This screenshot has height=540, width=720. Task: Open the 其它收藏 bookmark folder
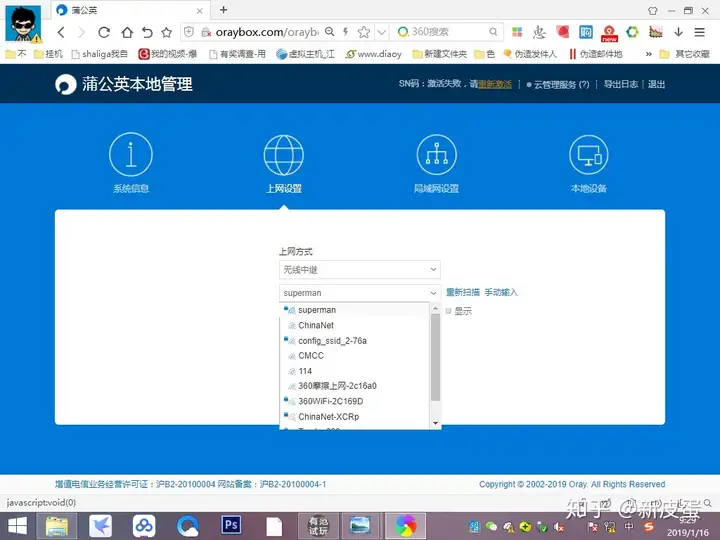pos(685,54)
